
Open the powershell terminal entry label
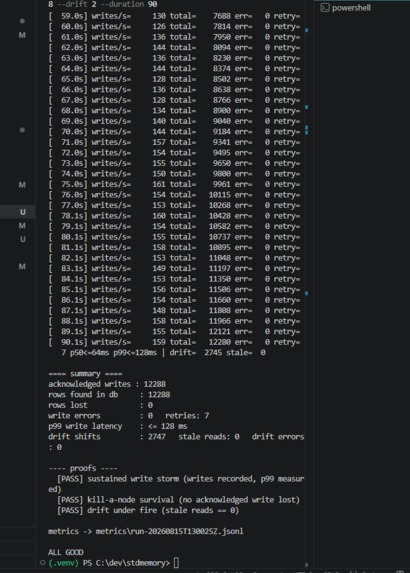[x=351, y=8]
